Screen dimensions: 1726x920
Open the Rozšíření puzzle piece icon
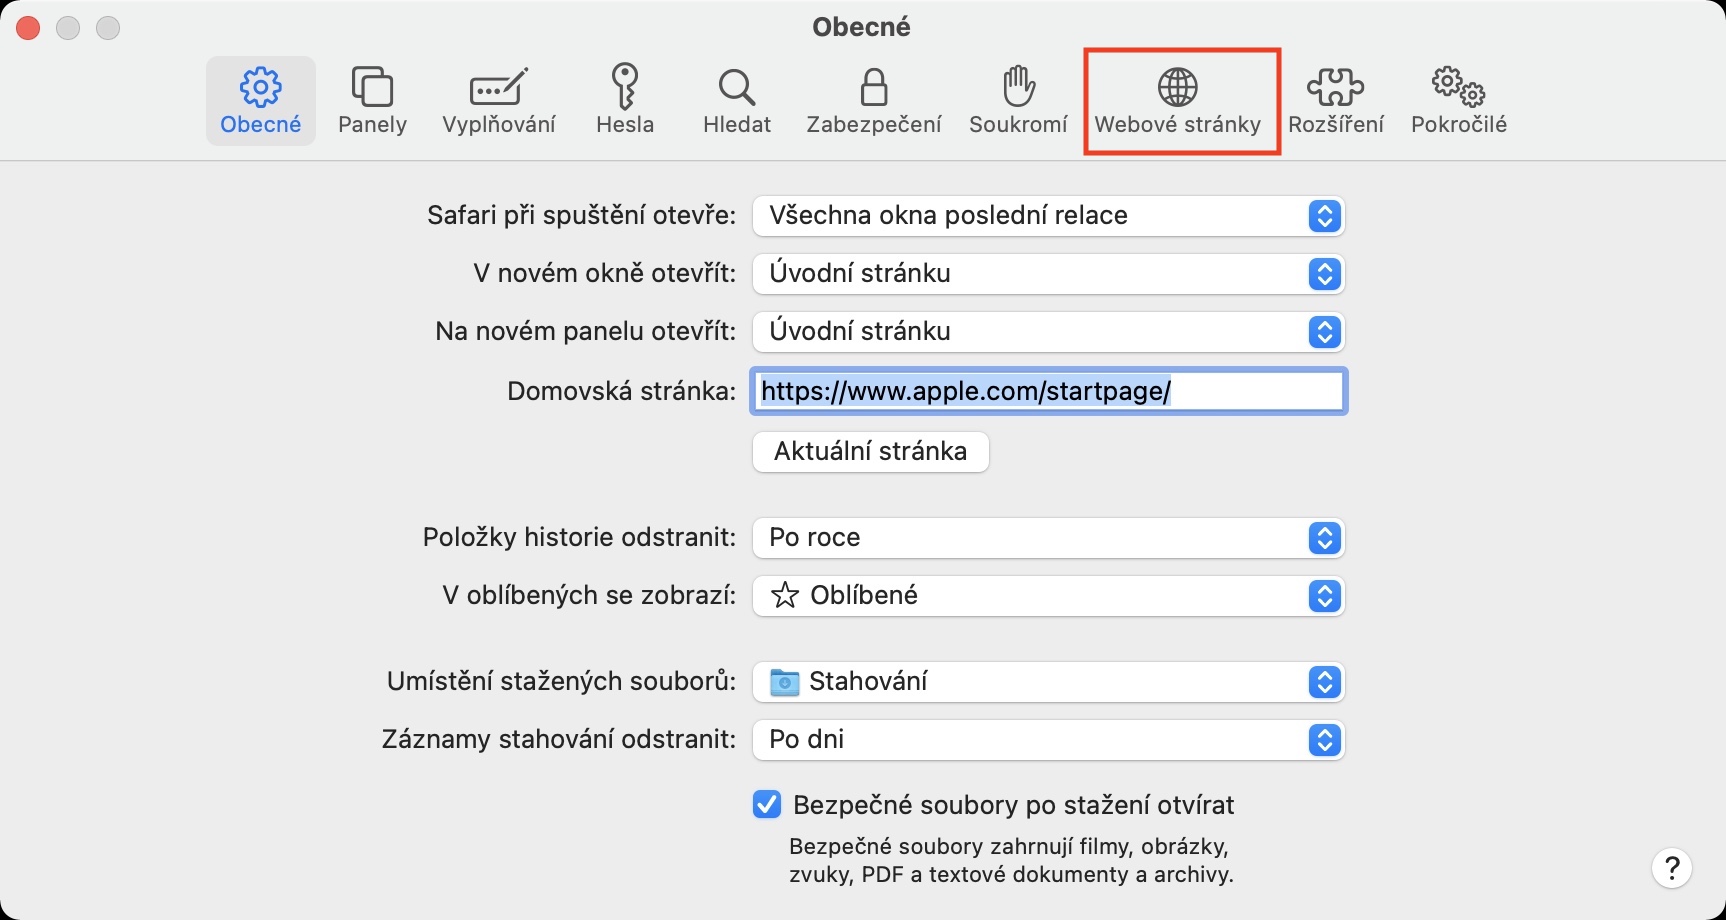1336,88
